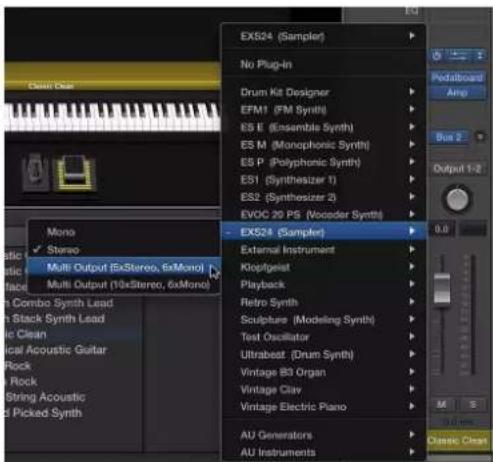Solo the channel with the S button
This screenshot has width=493, height=462.
(473, 404)
